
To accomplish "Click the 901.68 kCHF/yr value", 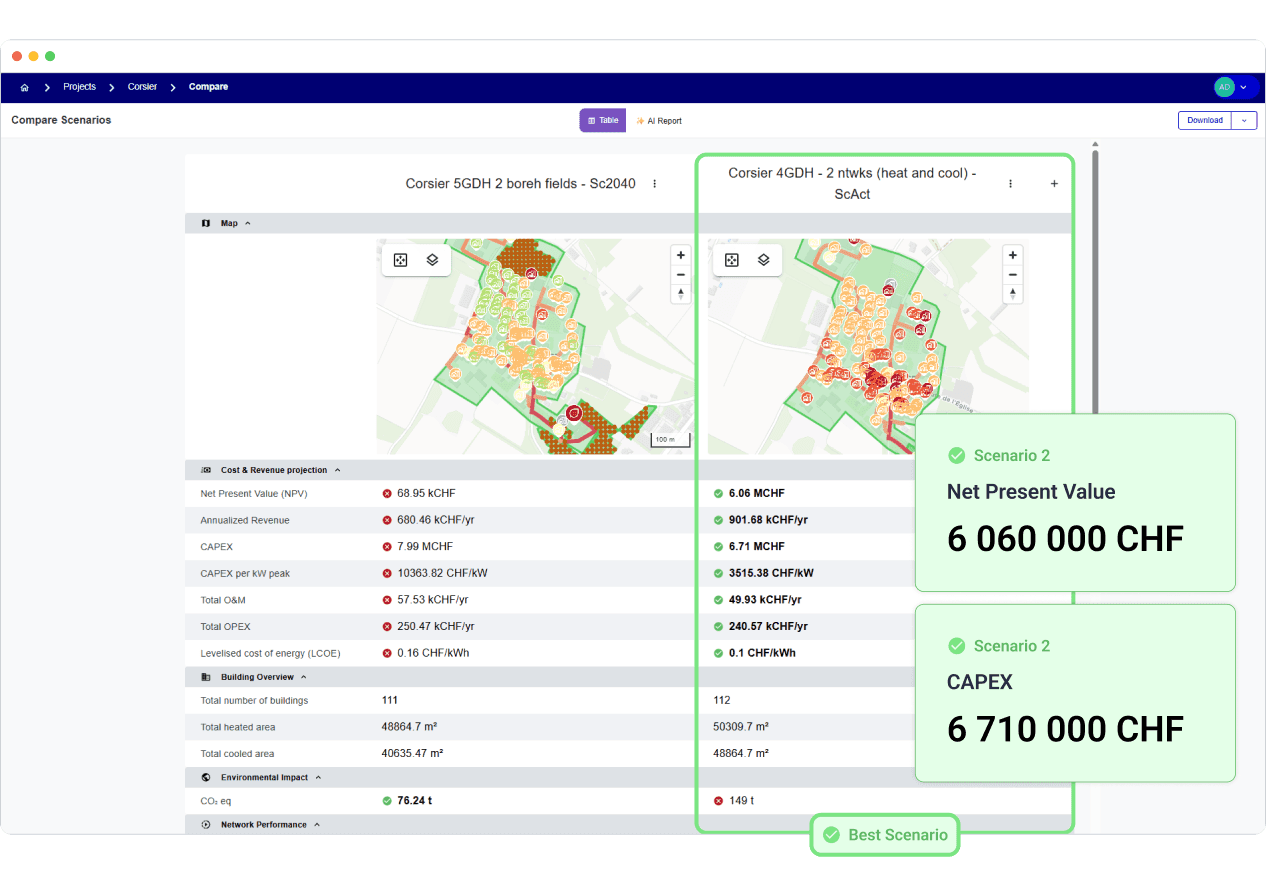I will 768,520.
